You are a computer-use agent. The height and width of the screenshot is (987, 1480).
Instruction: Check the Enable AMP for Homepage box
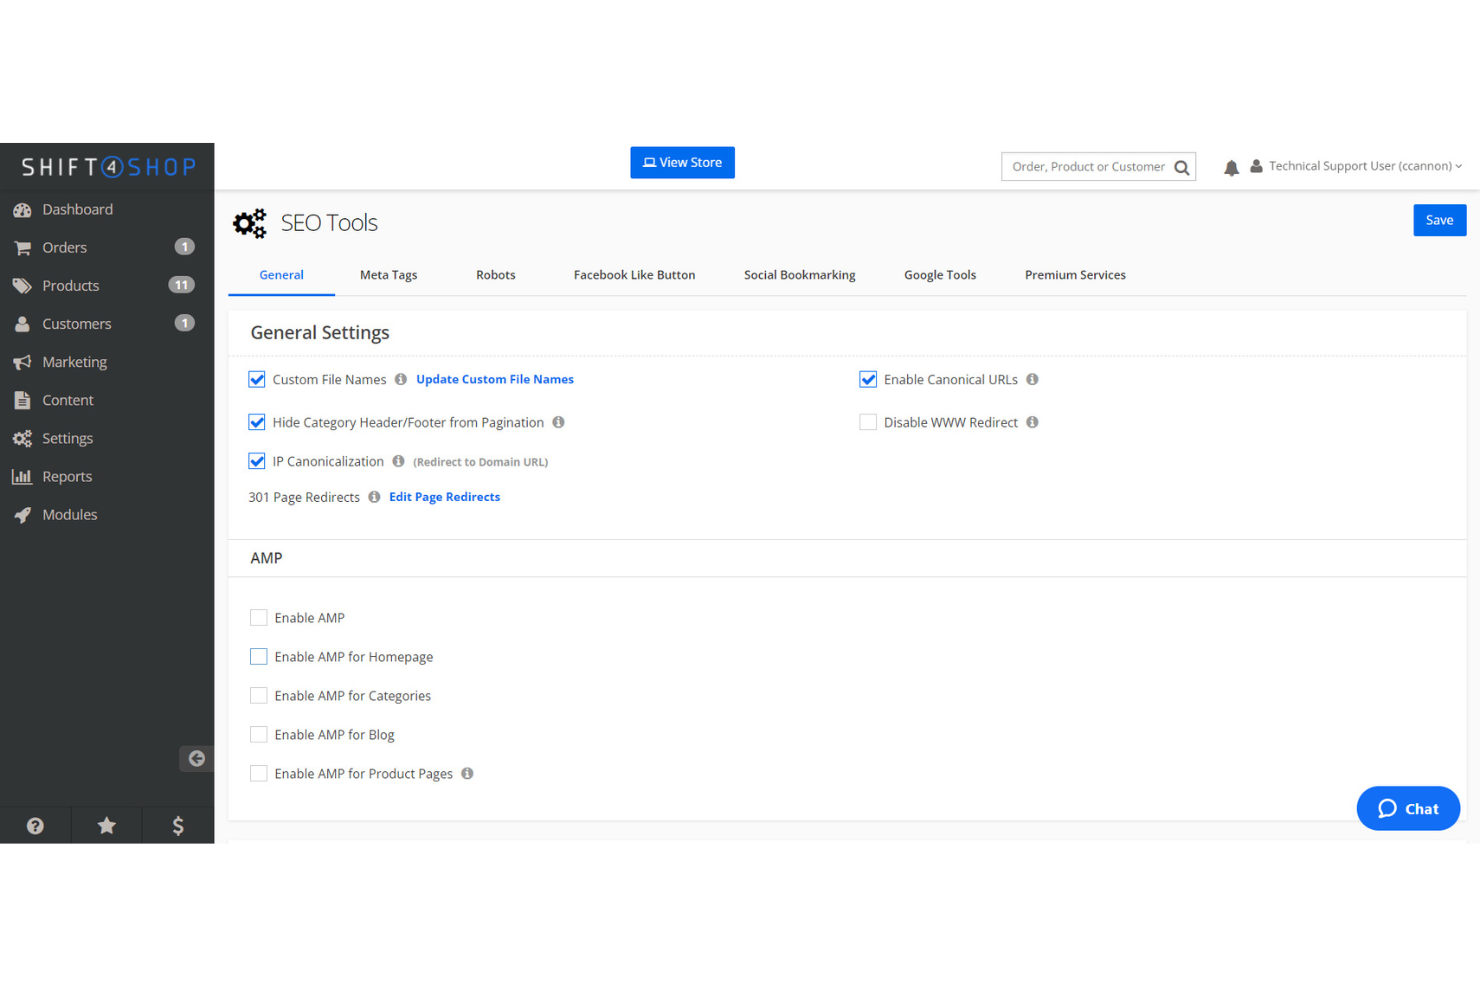tap(258, 656)
